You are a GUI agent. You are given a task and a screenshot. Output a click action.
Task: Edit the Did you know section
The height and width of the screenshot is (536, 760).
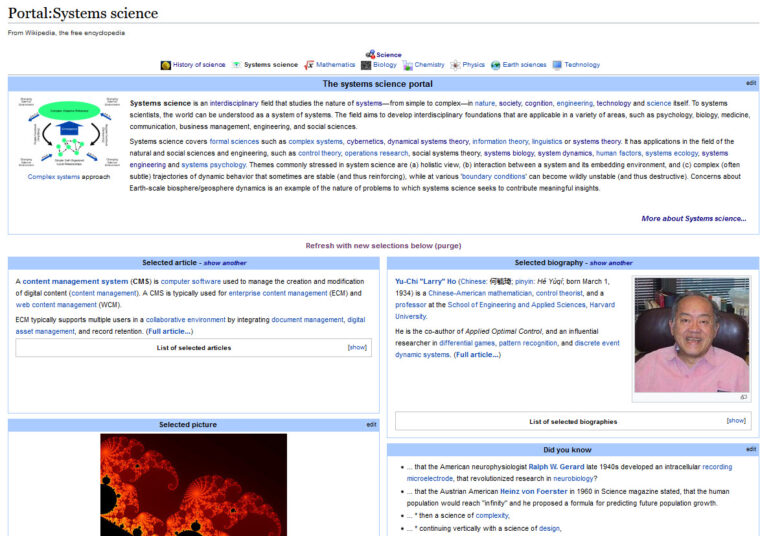coord(751,449)
